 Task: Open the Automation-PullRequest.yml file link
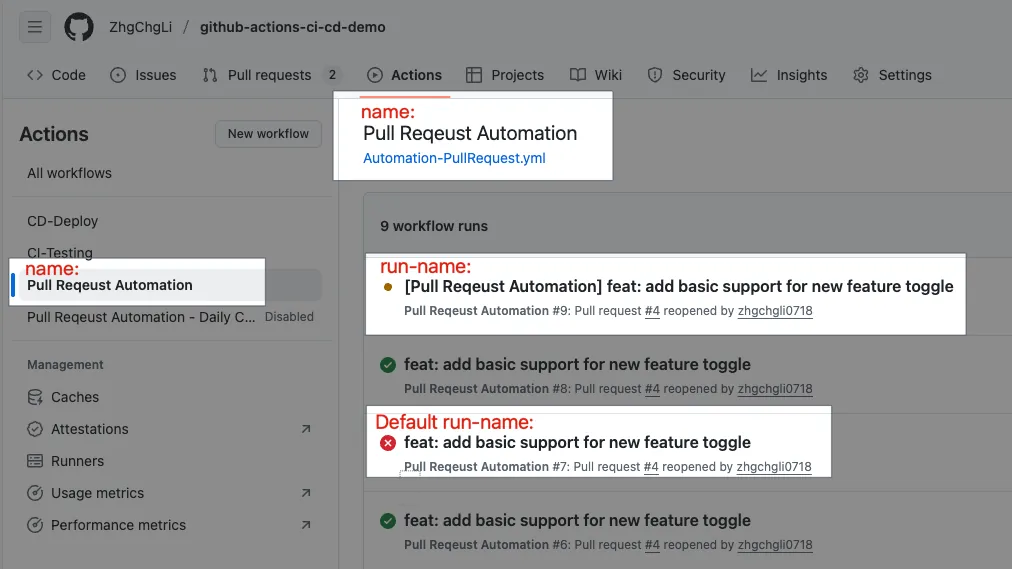tap(454, 158)
